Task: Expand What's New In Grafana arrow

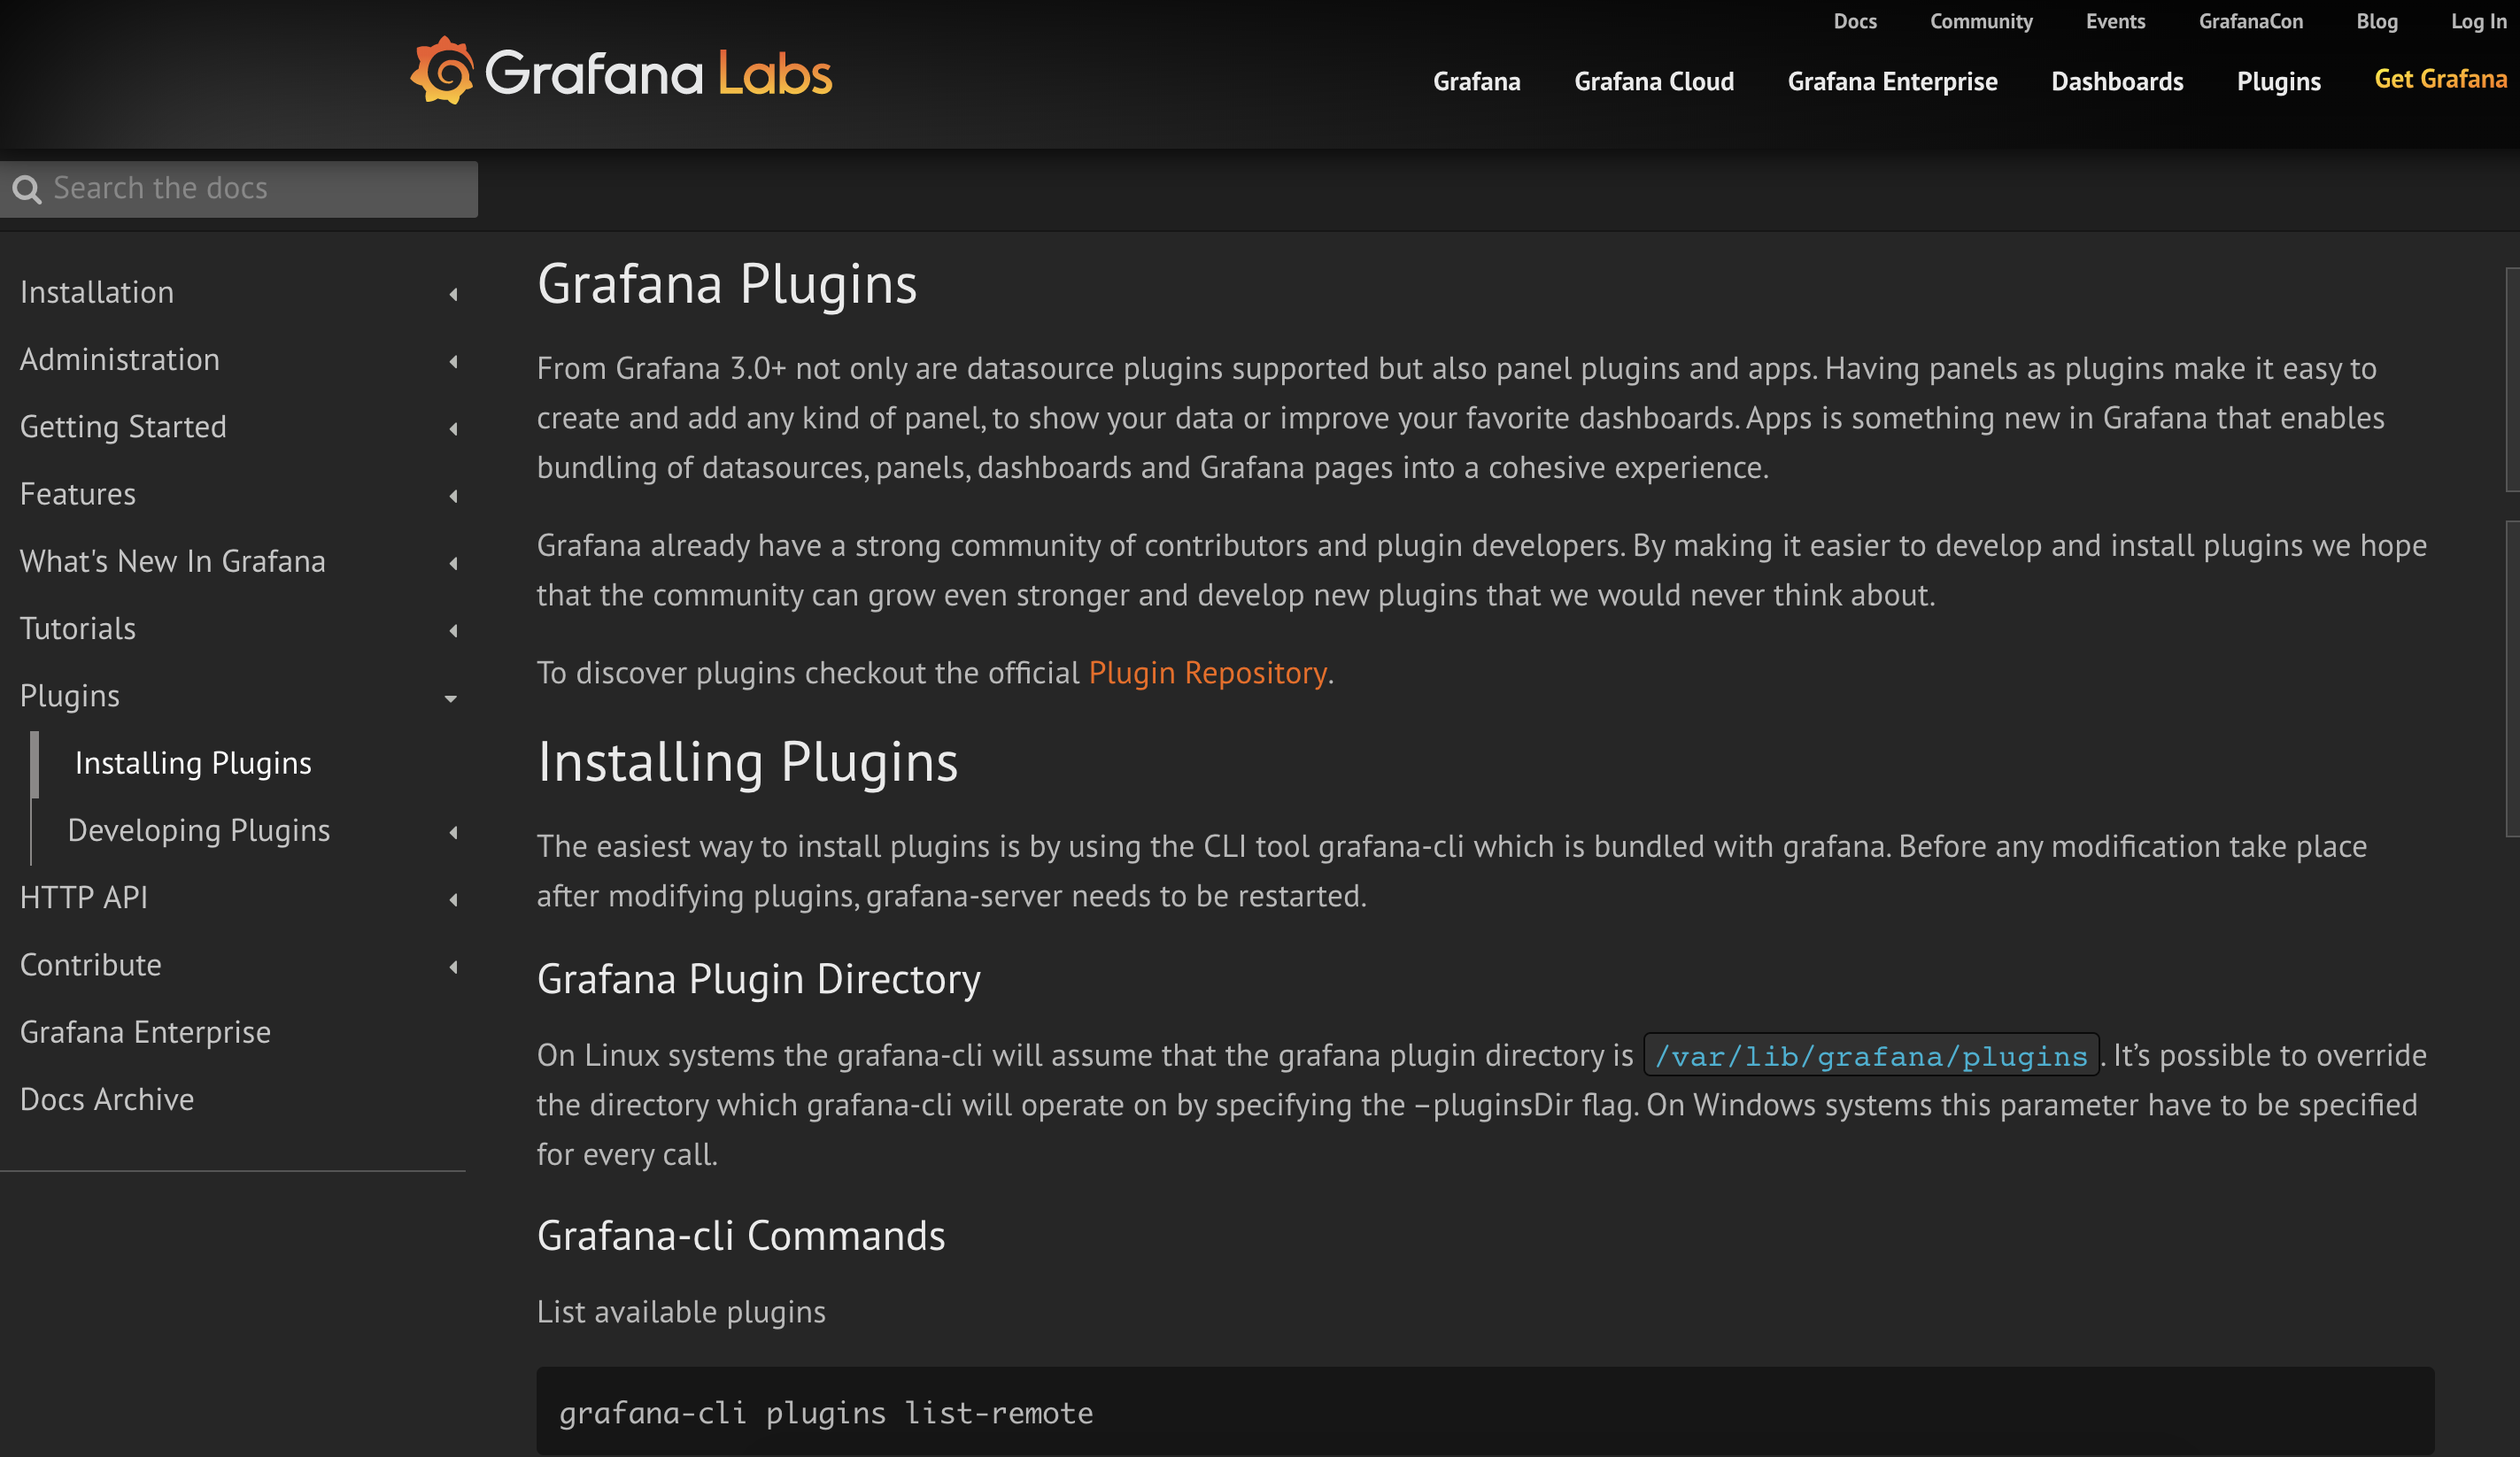Action: pos(453,563)
